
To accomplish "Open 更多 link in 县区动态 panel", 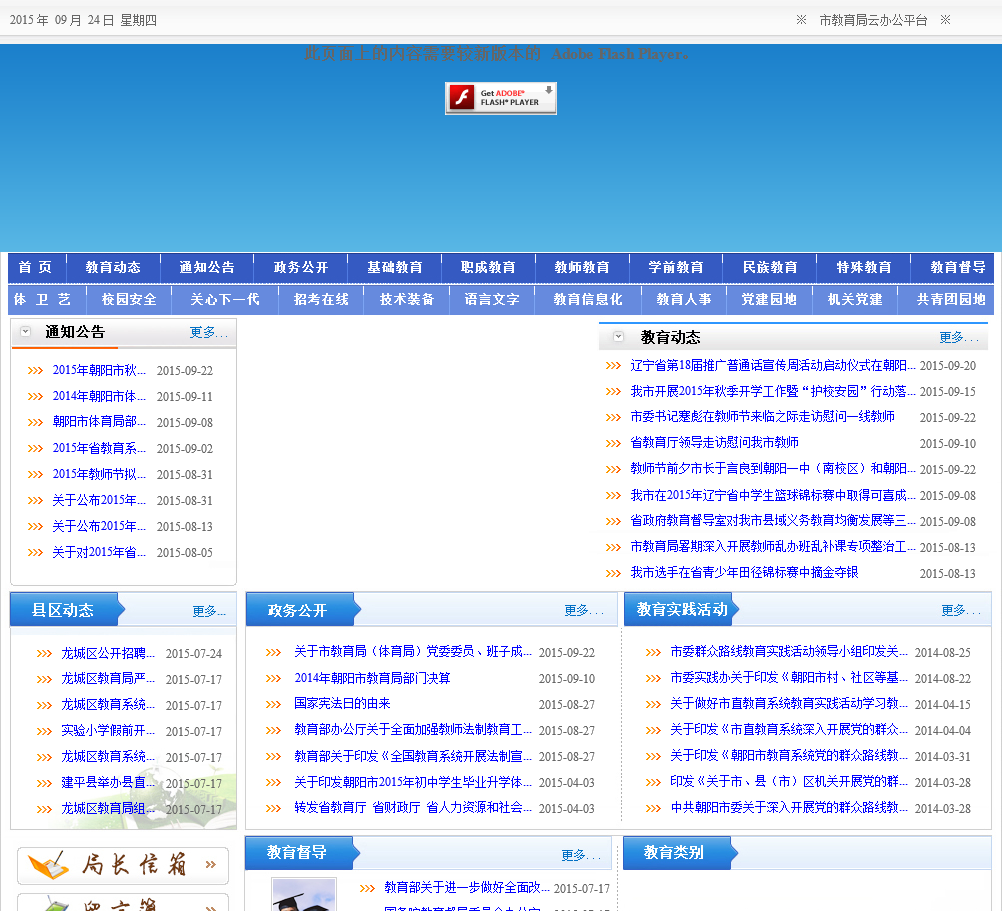I will [209, 611].
